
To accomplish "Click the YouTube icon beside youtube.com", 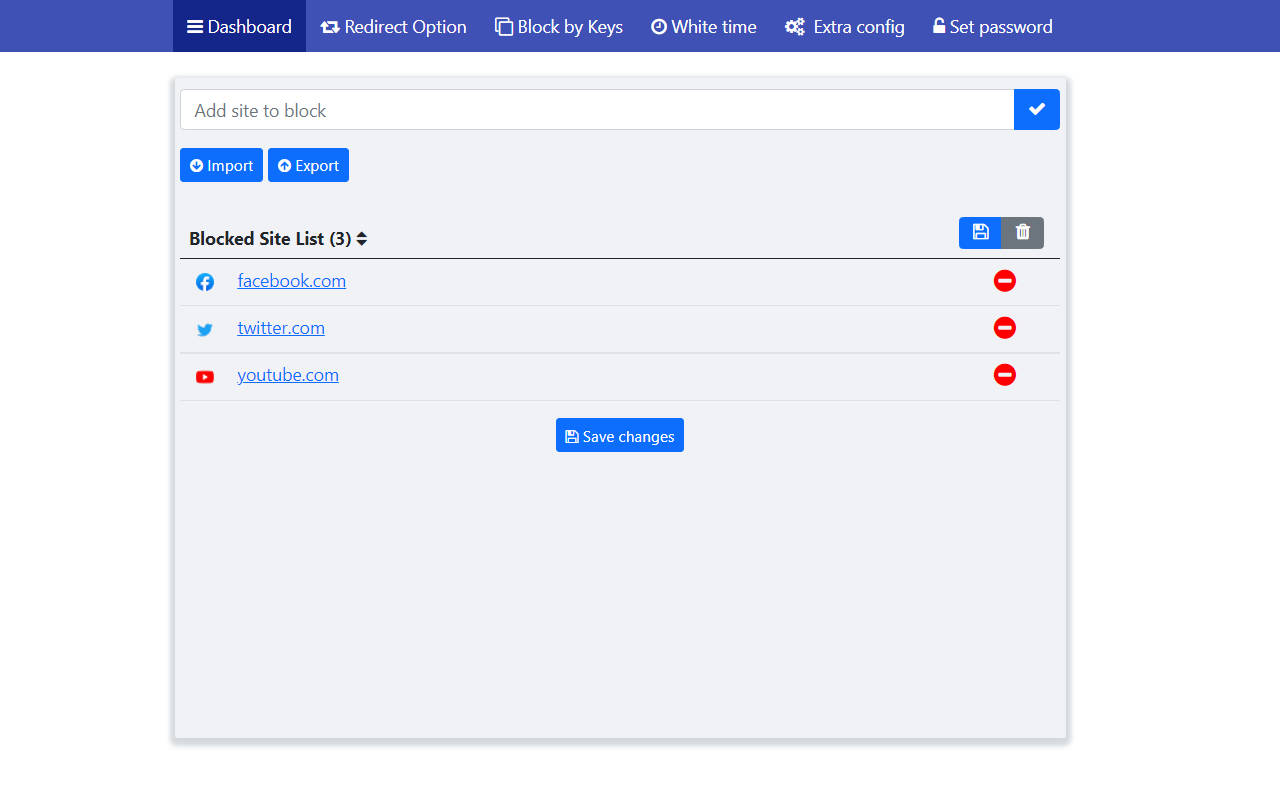I will pyautogui.click(x=205, y=377).
